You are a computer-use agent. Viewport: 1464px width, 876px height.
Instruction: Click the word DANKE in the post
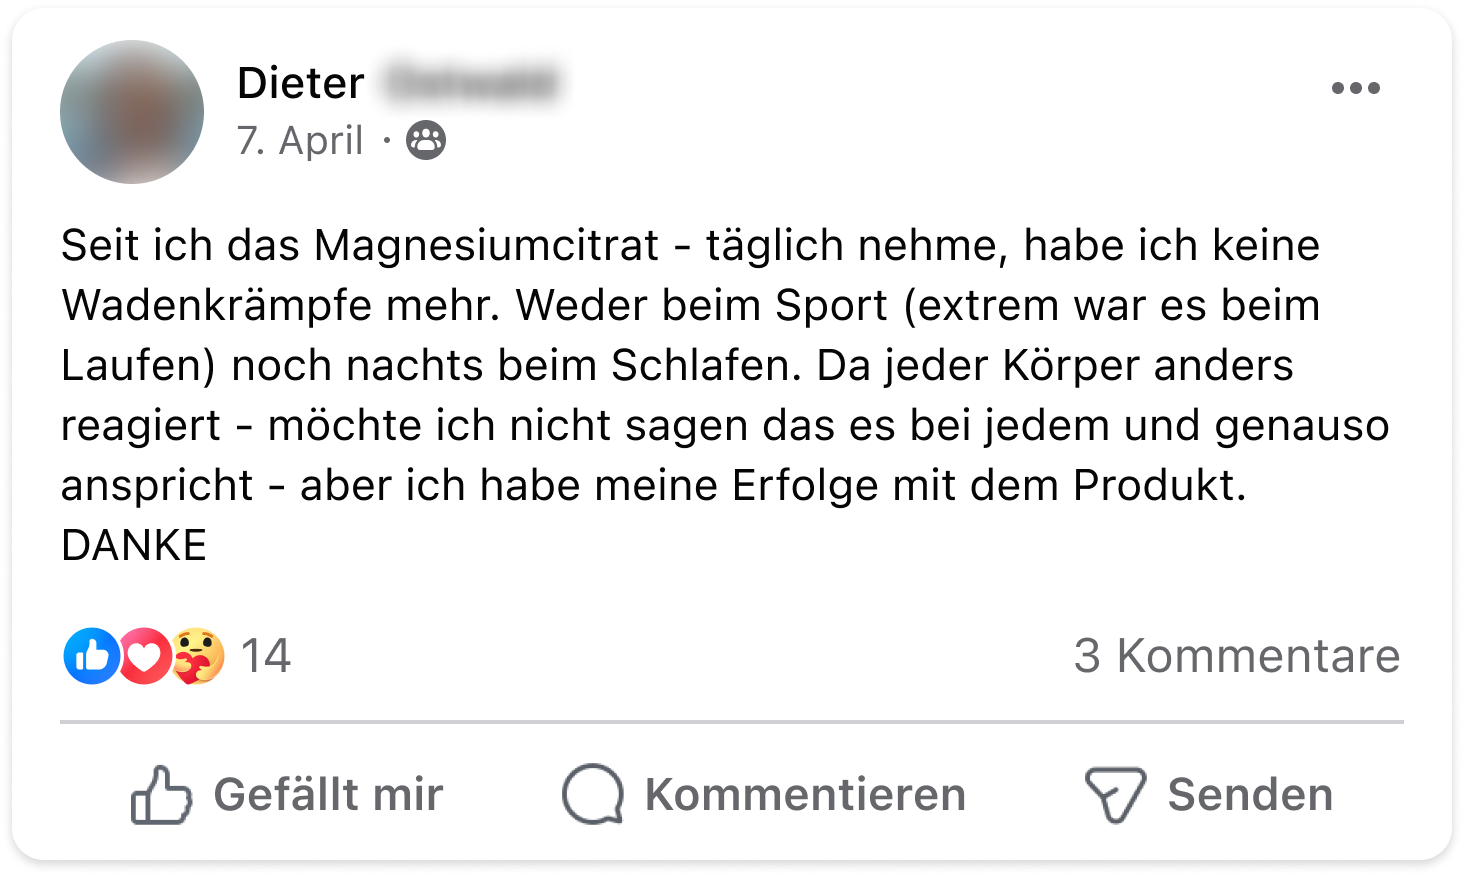pyautogui.click(x=134, y=546)
